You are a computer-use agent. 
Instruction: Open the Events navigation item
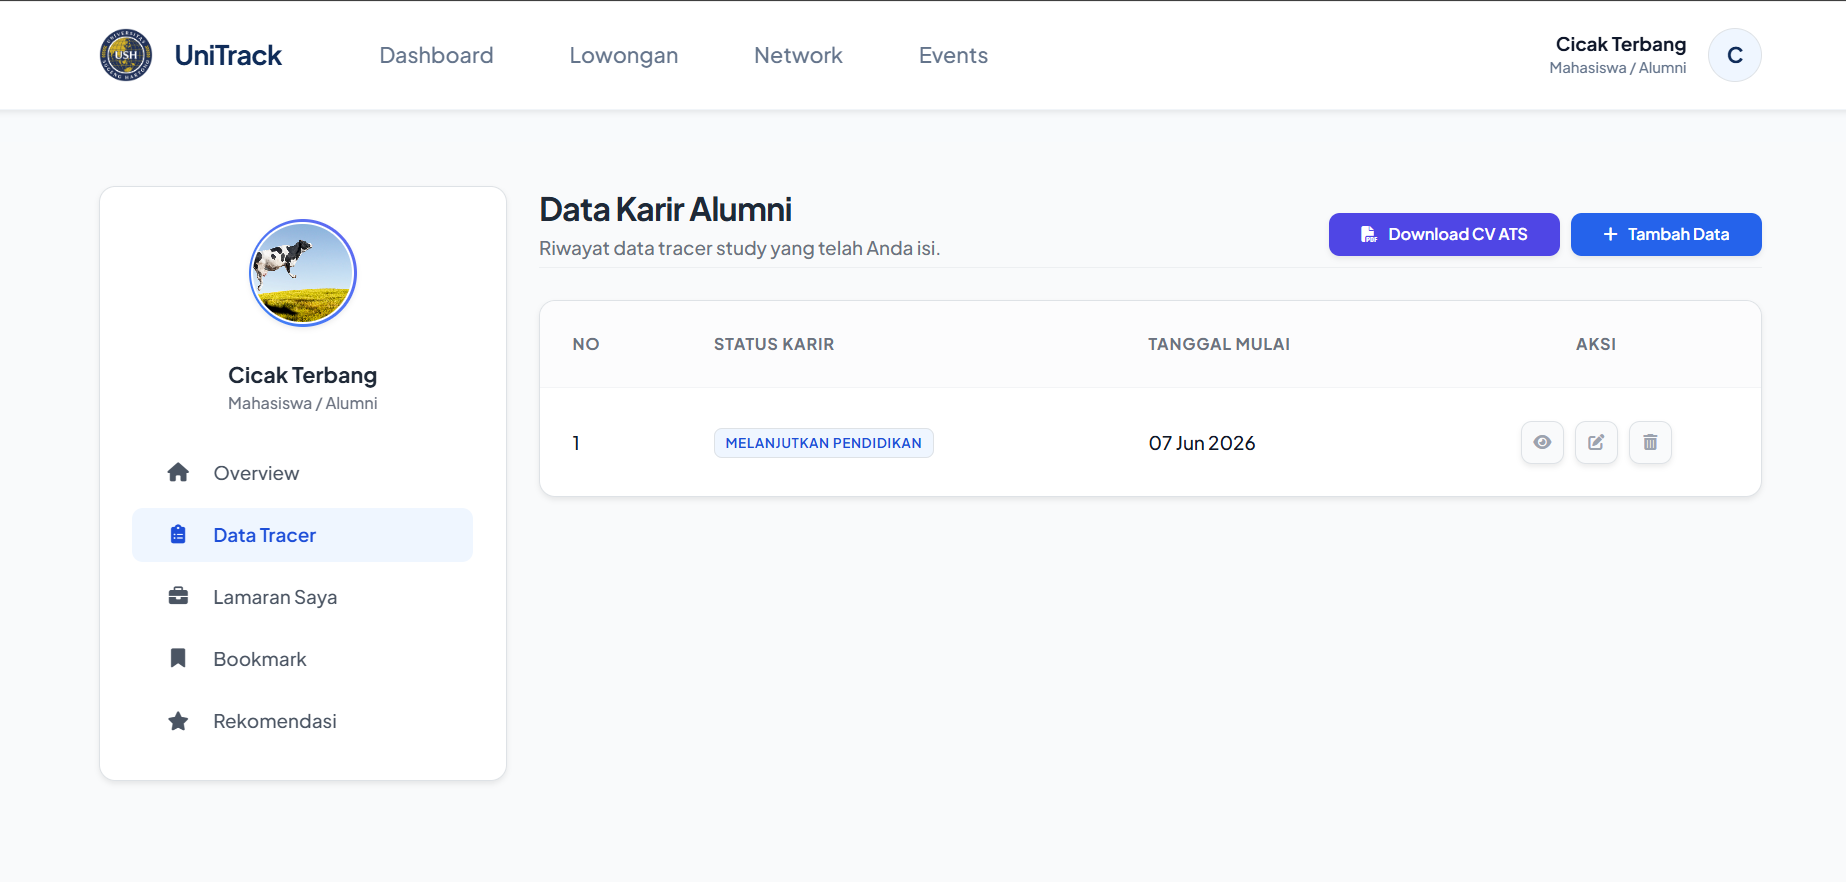(x=953, y=55)
